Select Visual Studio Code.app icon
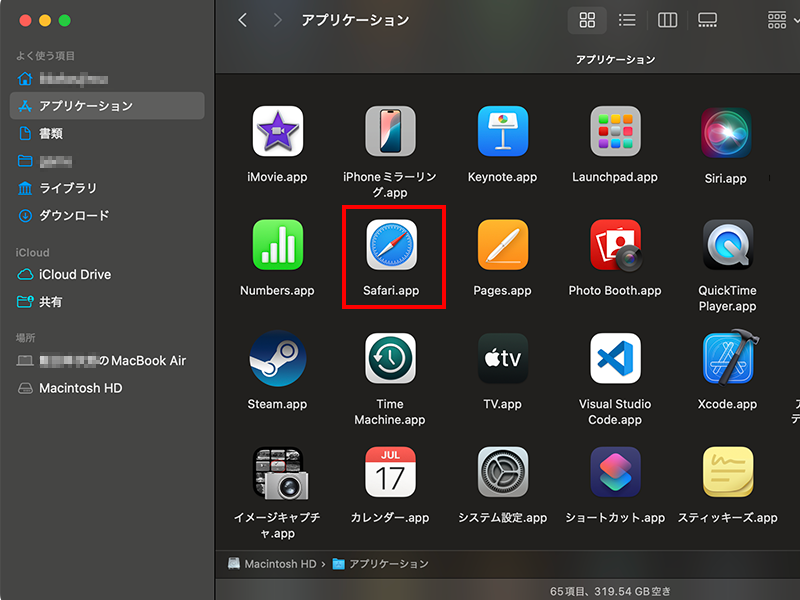This screenshot has height=600, width=800. click(615, 358)
